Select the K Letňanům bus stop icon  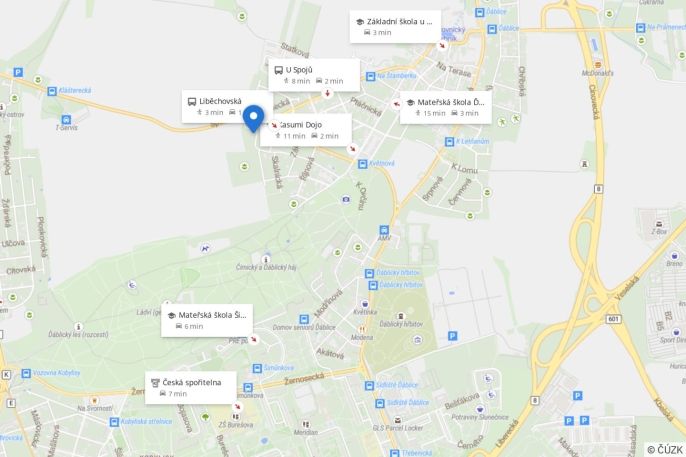(449, 142)
